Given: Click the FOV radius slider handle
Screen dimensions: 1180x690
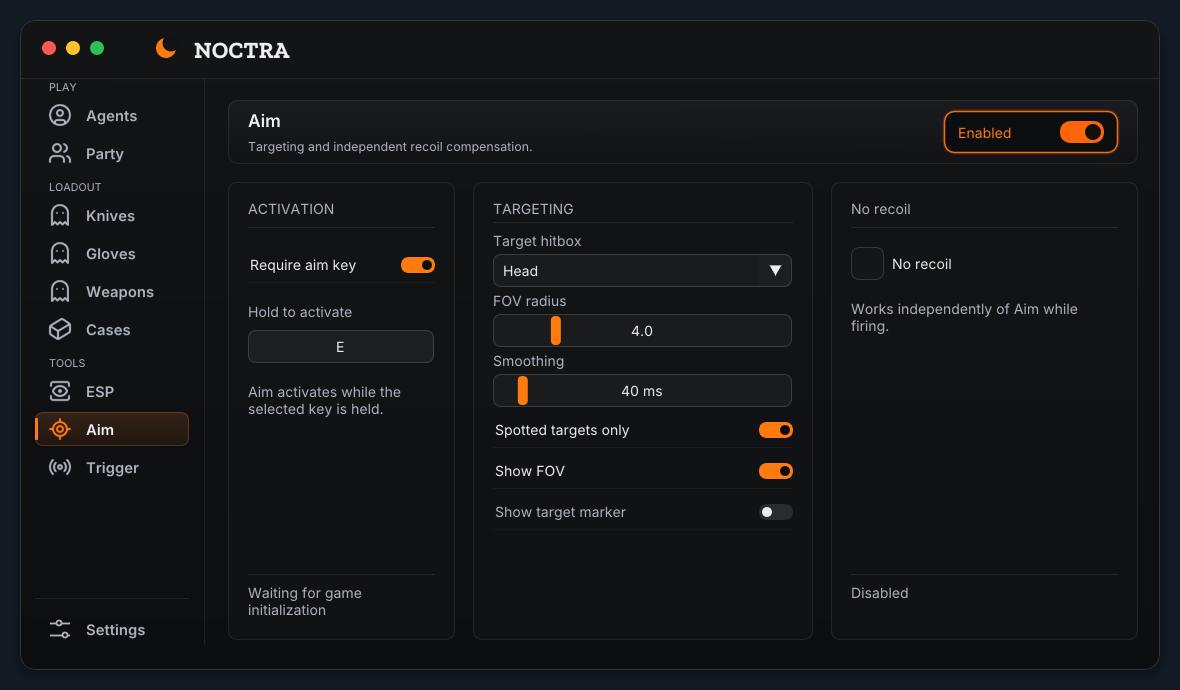Looking at the screenshot, I should pyautogui.click(x=555, y=330).
